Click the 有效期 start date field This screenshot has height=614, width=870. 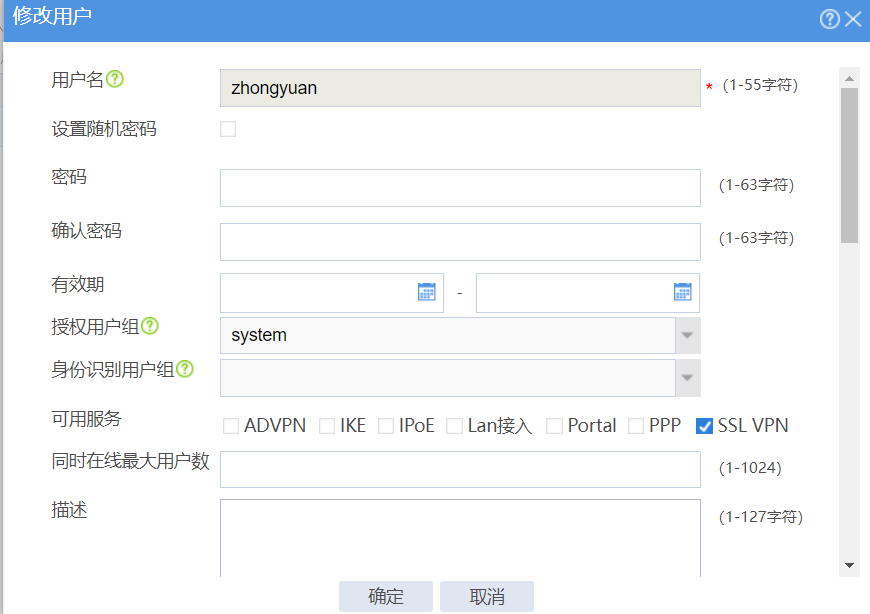332,293
